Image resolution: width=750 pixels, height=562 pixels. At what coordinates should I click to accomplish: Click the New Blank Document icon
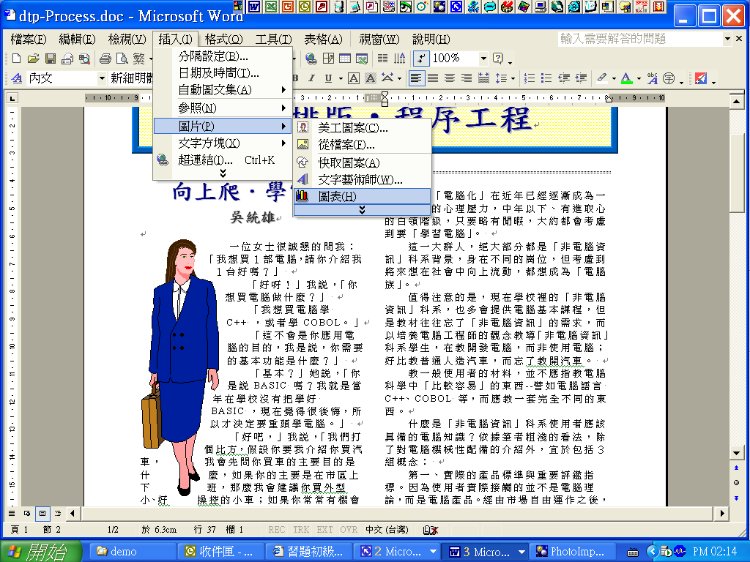tap(16, 58)
